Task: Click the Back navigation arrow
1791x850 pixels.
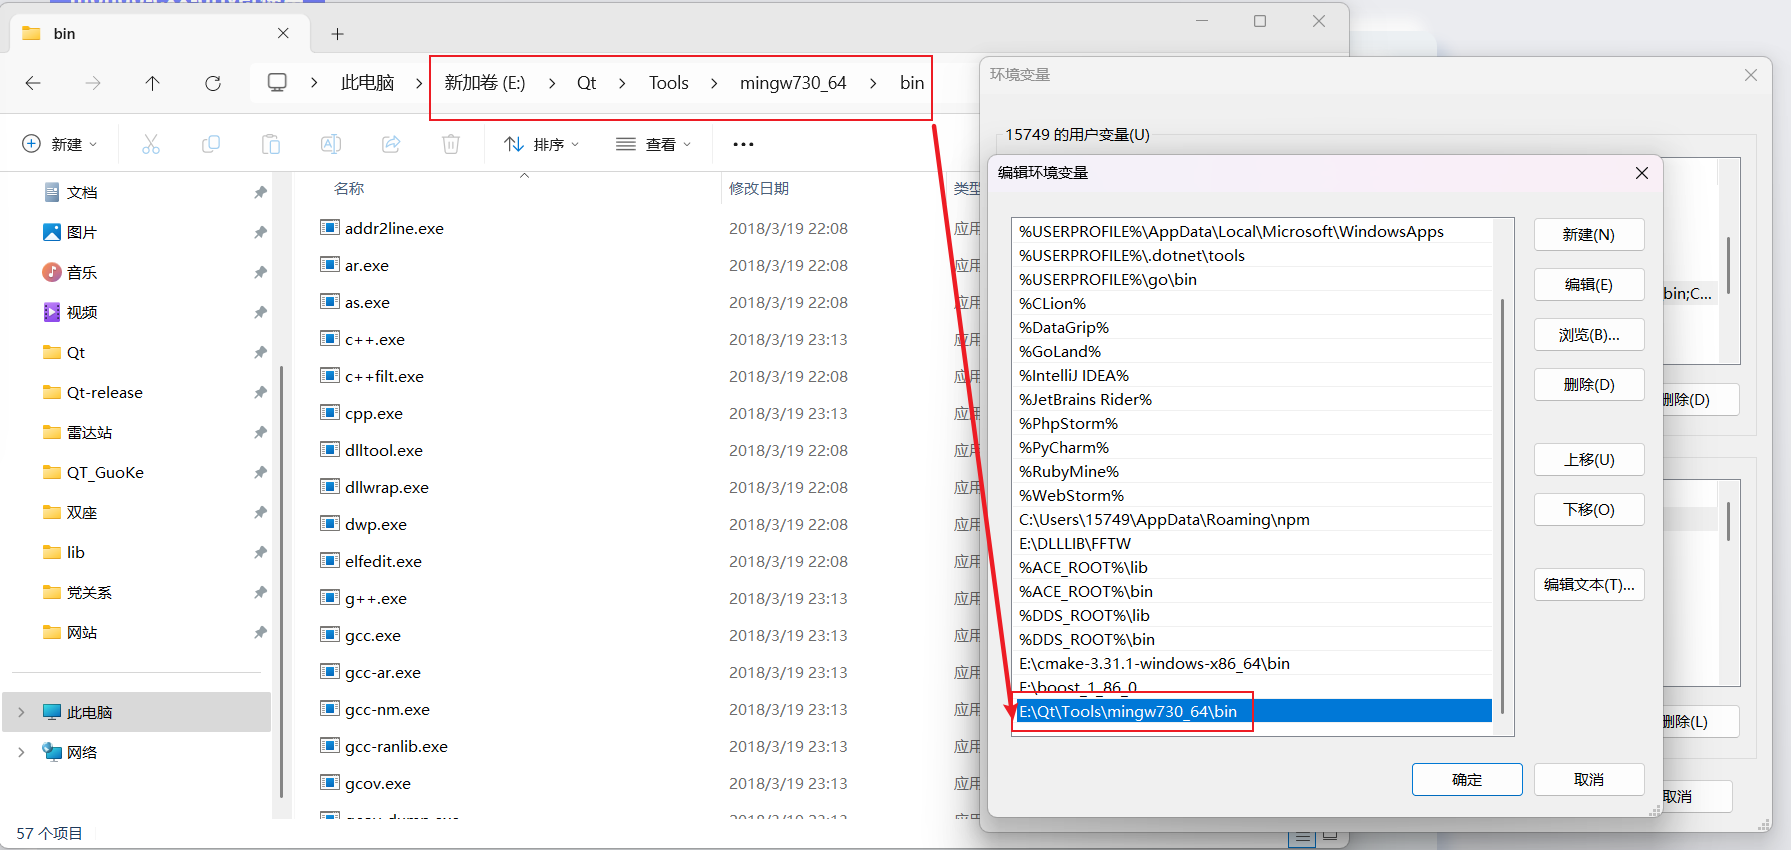Action: coord(33,83)
